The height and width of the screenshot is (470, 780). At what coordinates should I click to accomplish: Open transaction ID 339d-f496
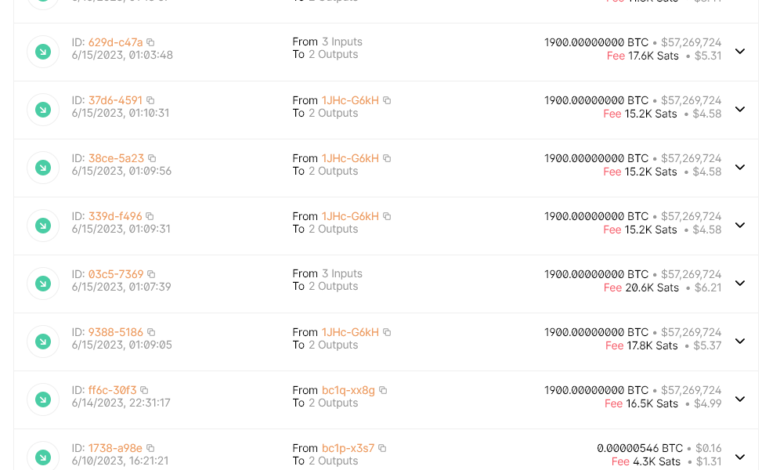(115, 217)
